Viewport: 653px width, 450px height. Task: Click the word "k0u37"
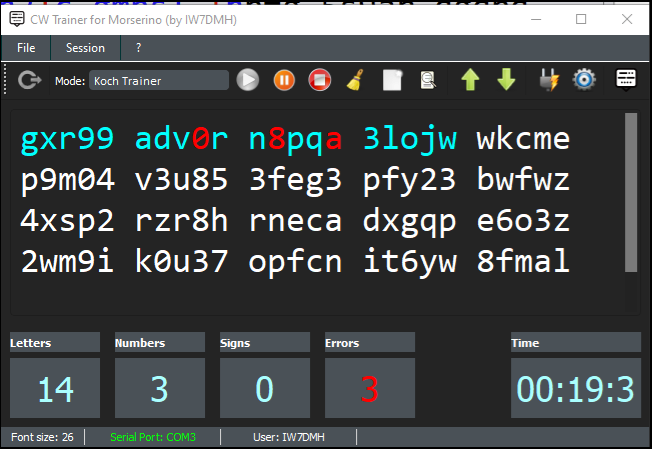181,261
